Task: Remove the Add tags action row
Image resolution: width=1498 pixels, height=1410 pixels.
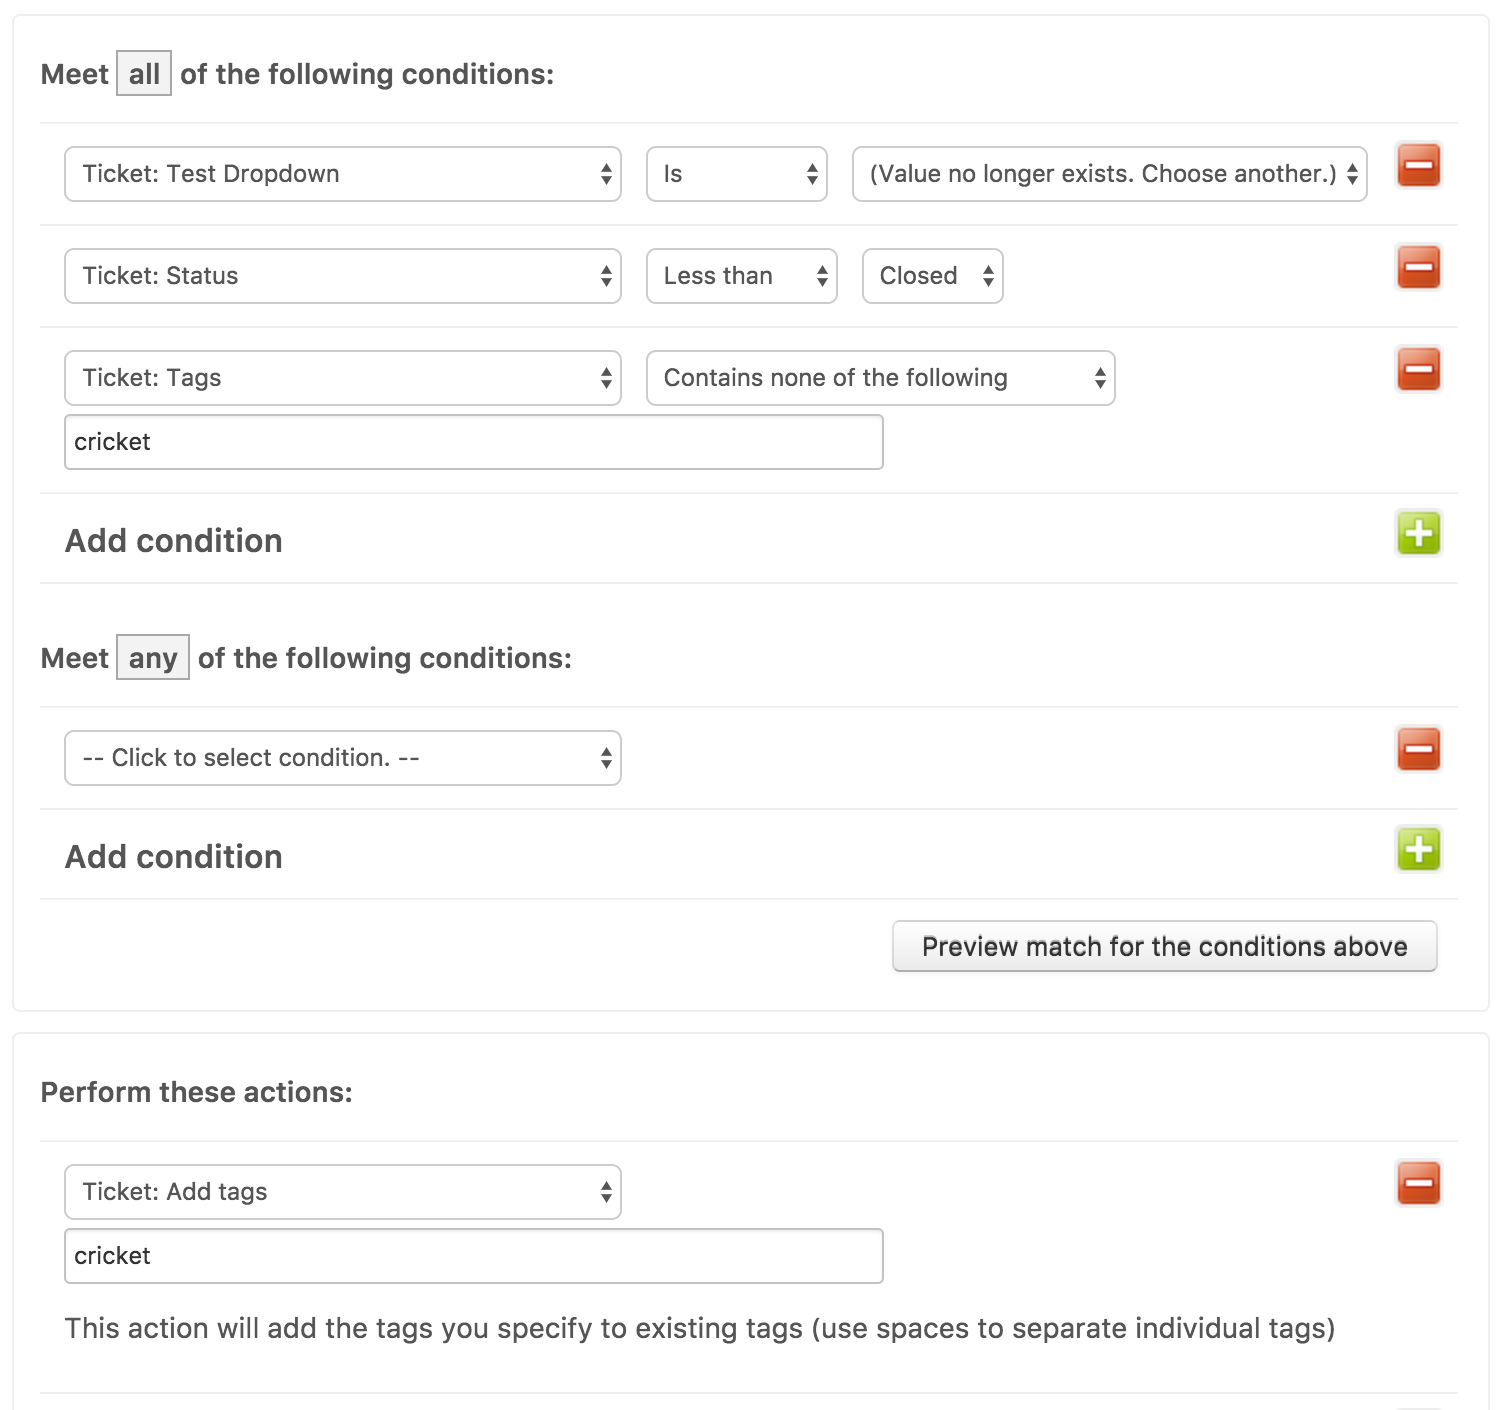Action: 1418,1184
